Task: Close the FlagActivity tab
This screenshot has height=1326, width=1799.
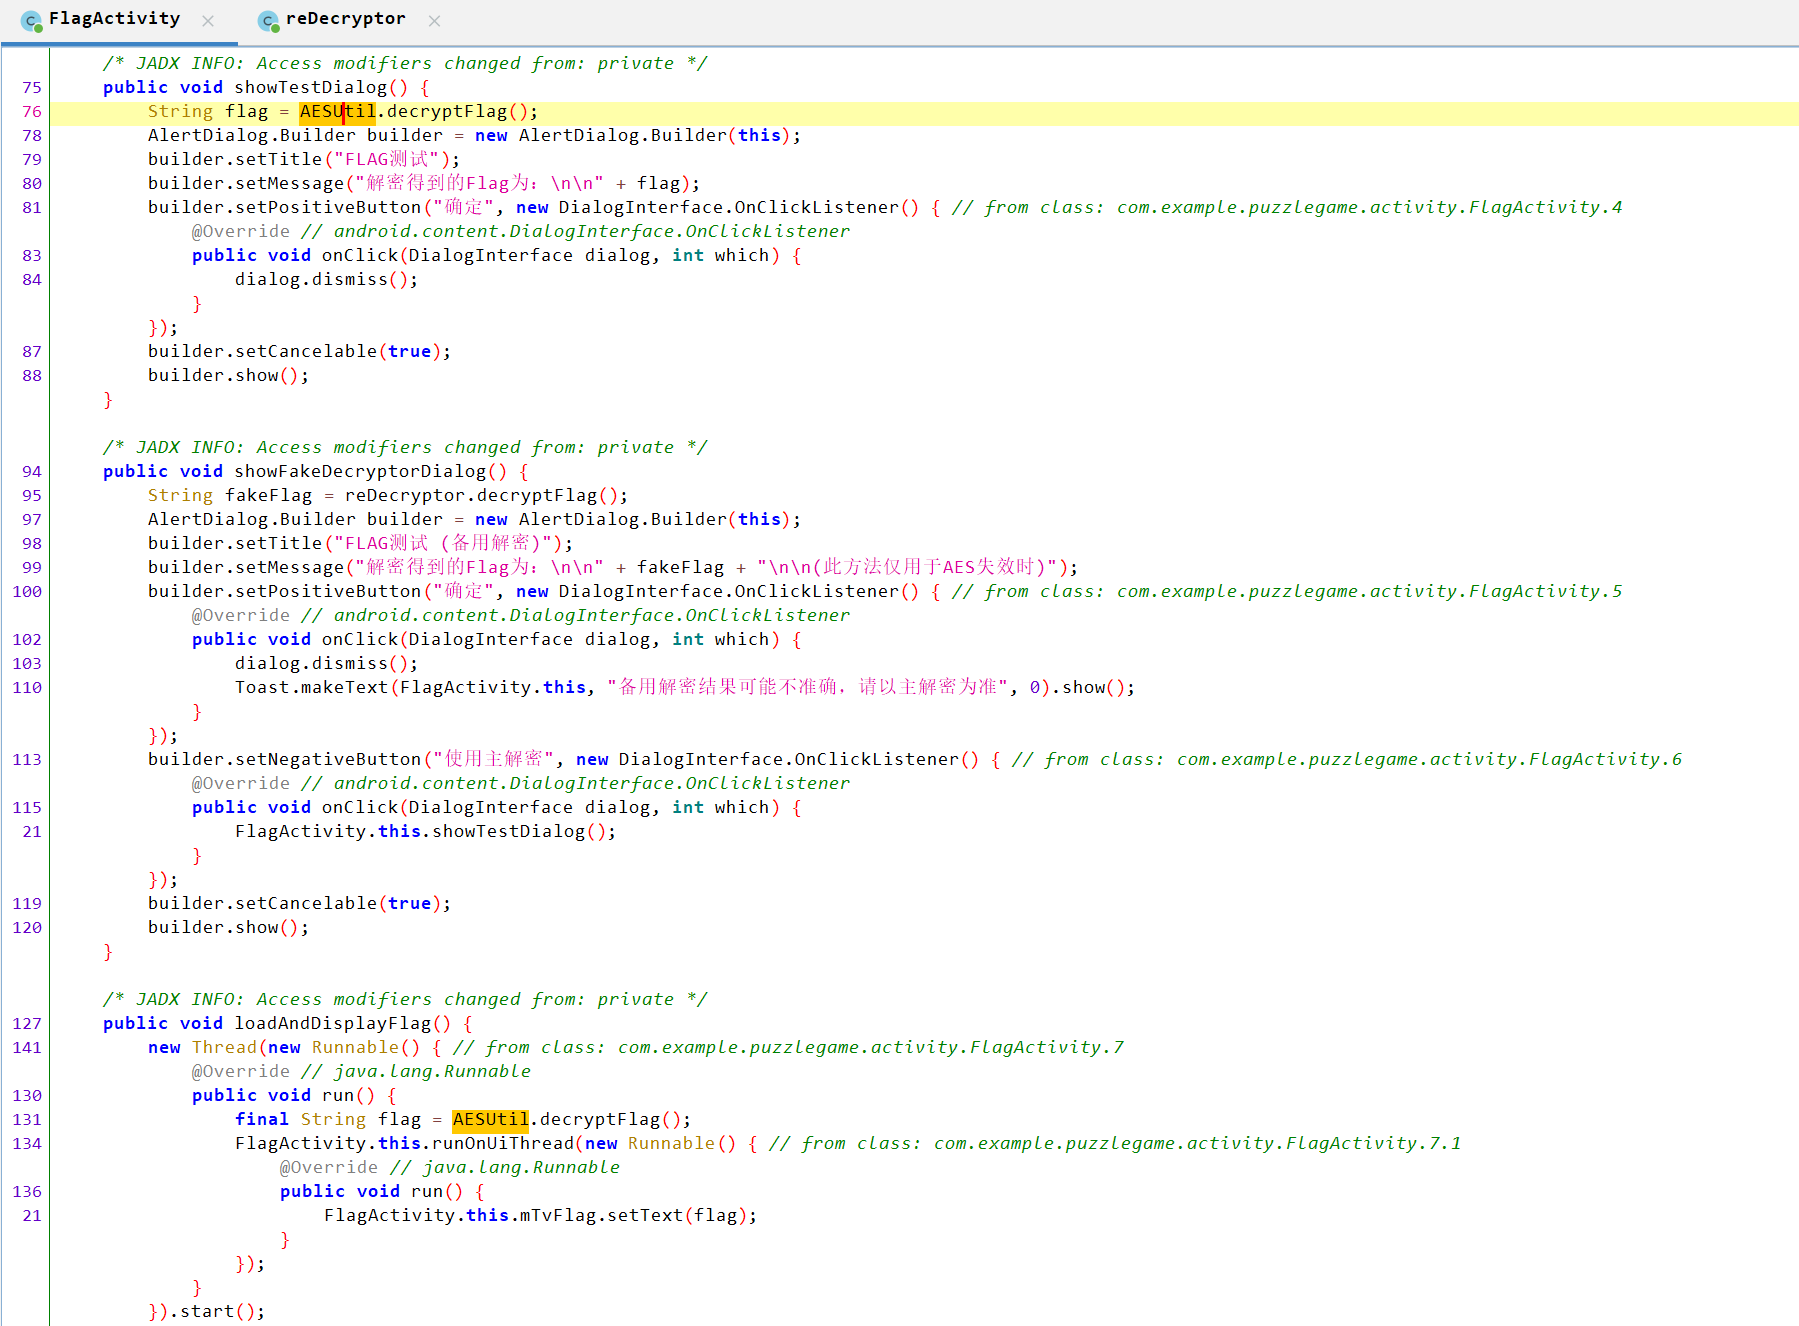Action: pos(208,21)
